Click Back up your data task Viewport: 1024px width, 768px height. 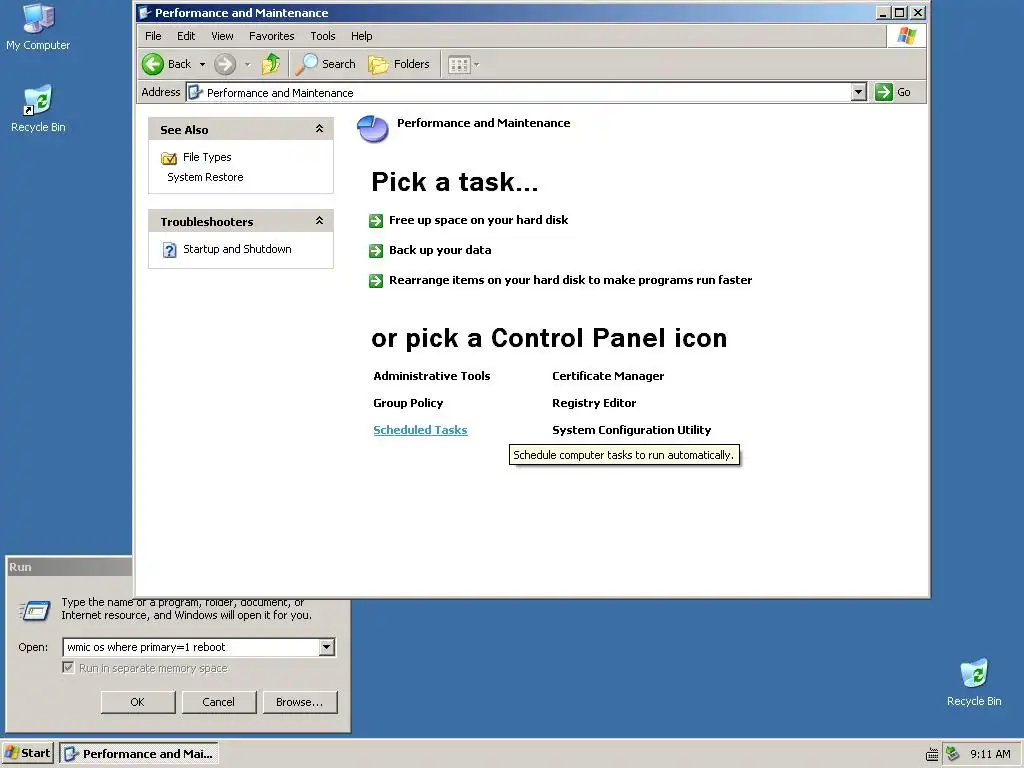click(440, 250)
